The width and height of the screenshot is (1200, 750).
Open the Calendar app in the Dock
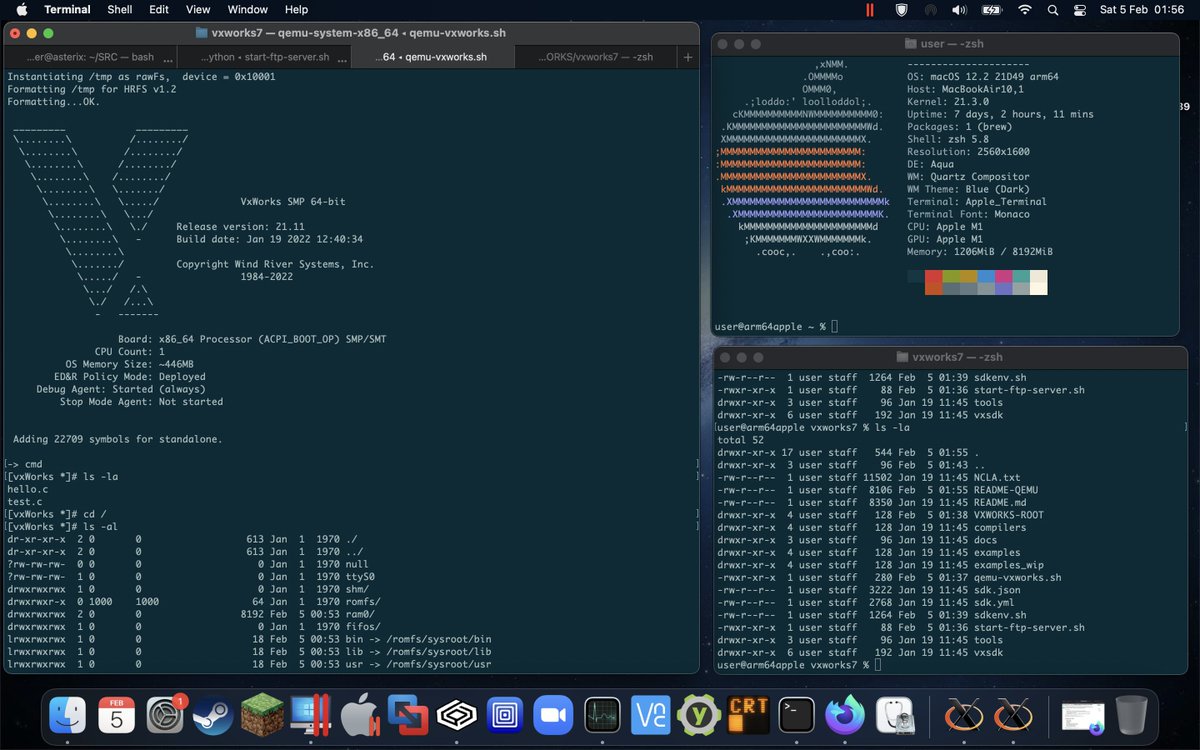click(117, 715)
